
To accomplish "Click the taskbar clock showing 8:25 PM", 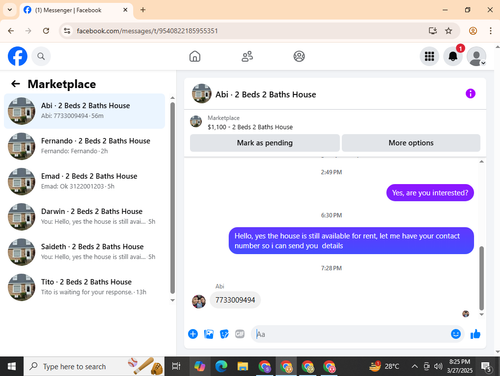I will tap(460, 366).
